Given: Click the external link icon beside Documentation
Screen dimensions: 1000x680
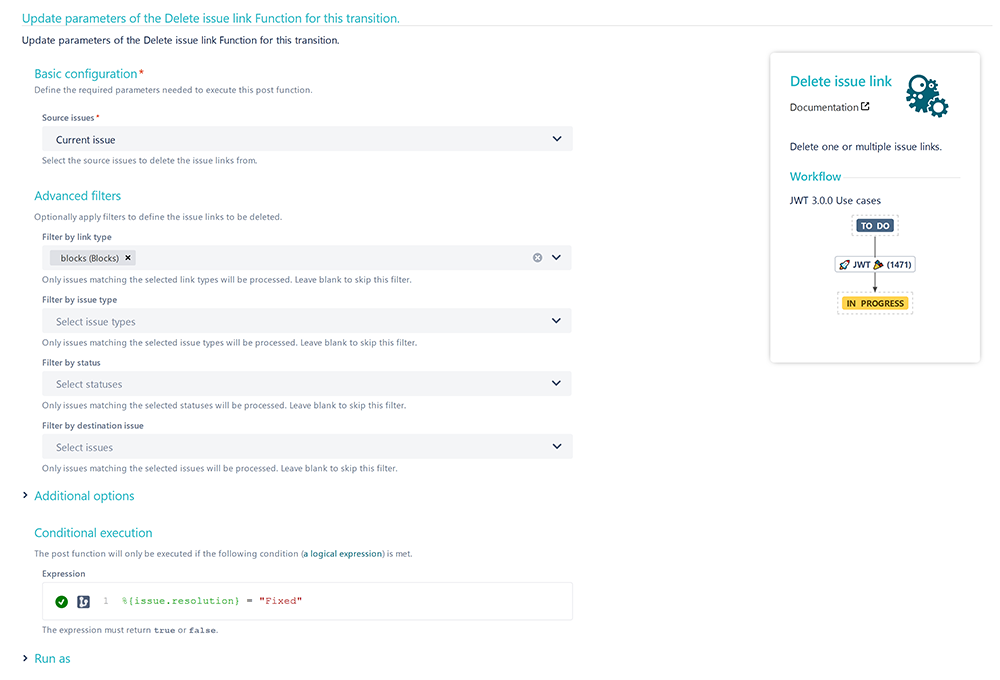Looking at the screenshot, I should coord(865,107).
